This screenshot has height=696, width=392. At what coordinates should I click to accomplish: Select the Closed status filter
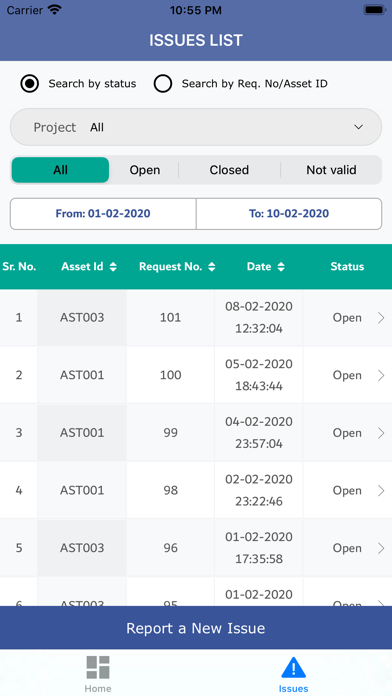pos(229,170)
